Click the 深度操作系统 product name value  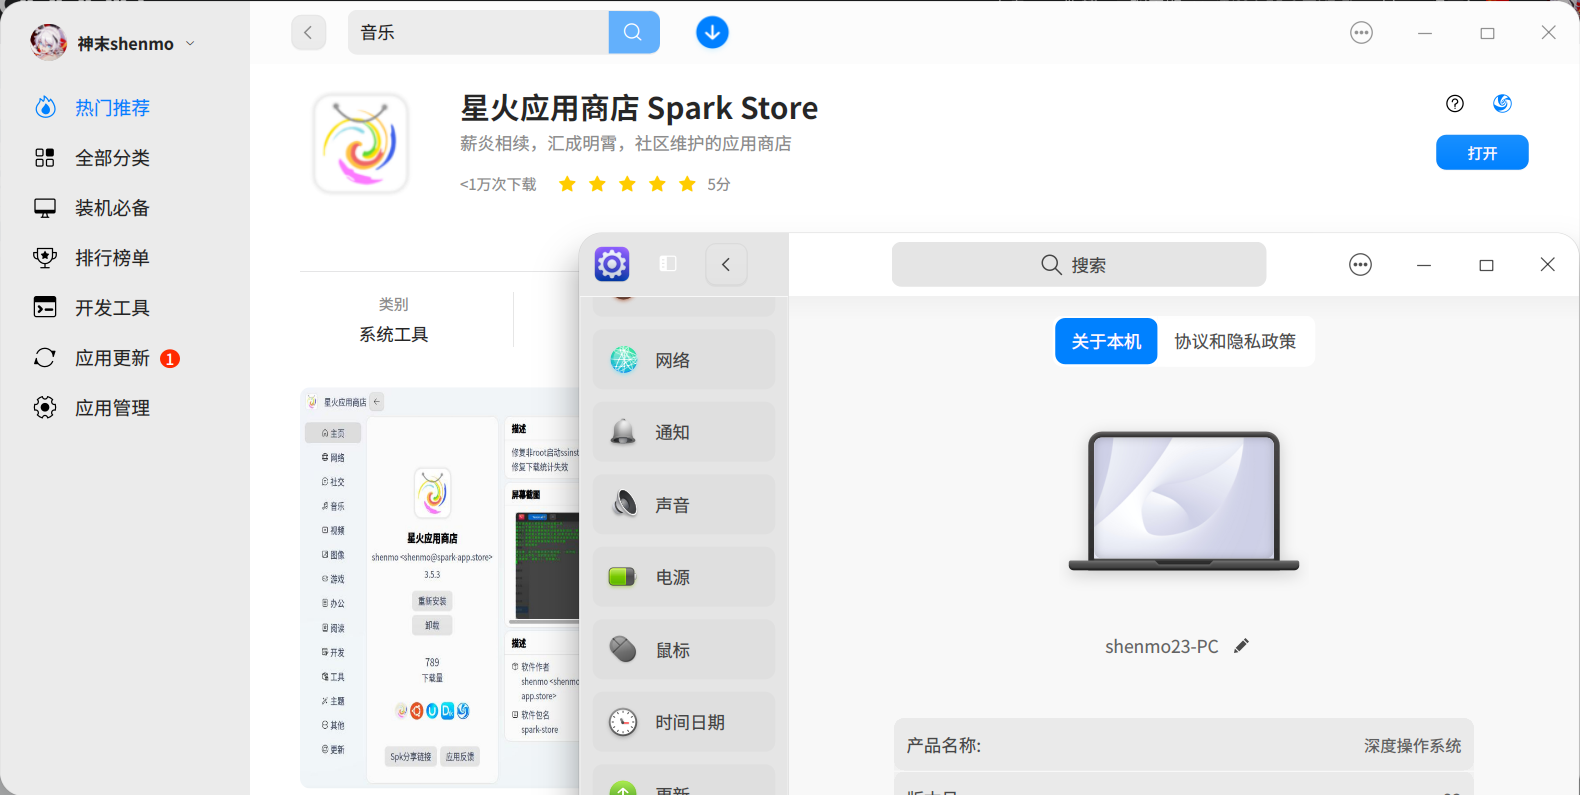1413,746
